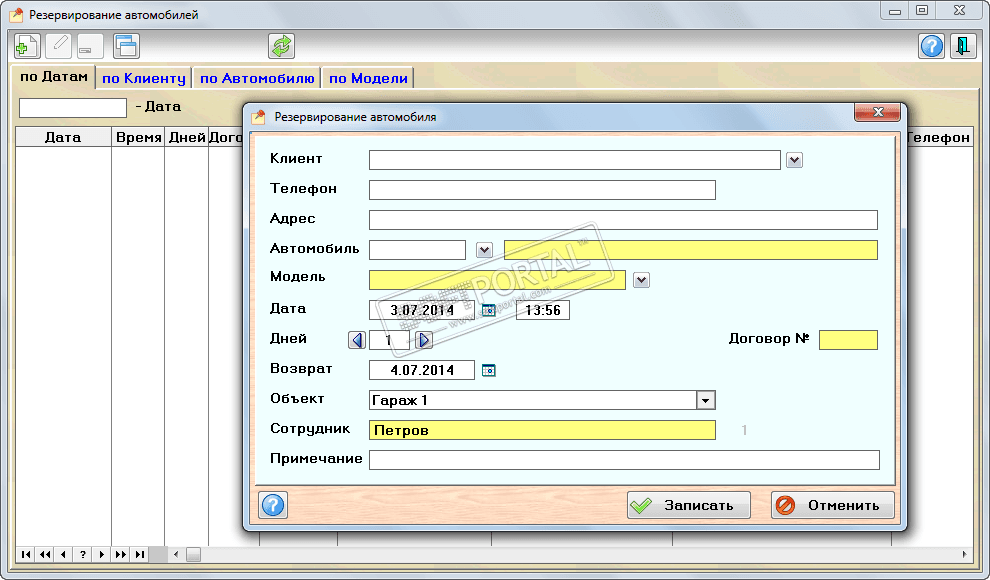Viewport: 990px width, 580px height.
Task: Click the time field showing 13:56
Action: tap(543, 310)
